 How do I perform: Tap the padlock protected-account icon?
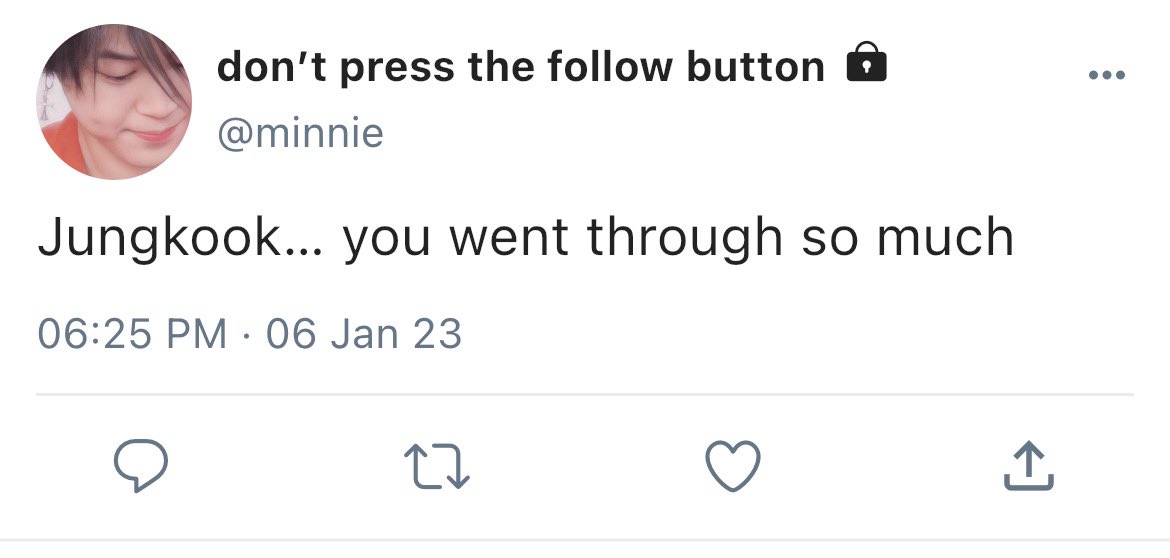tap(866, 65)
